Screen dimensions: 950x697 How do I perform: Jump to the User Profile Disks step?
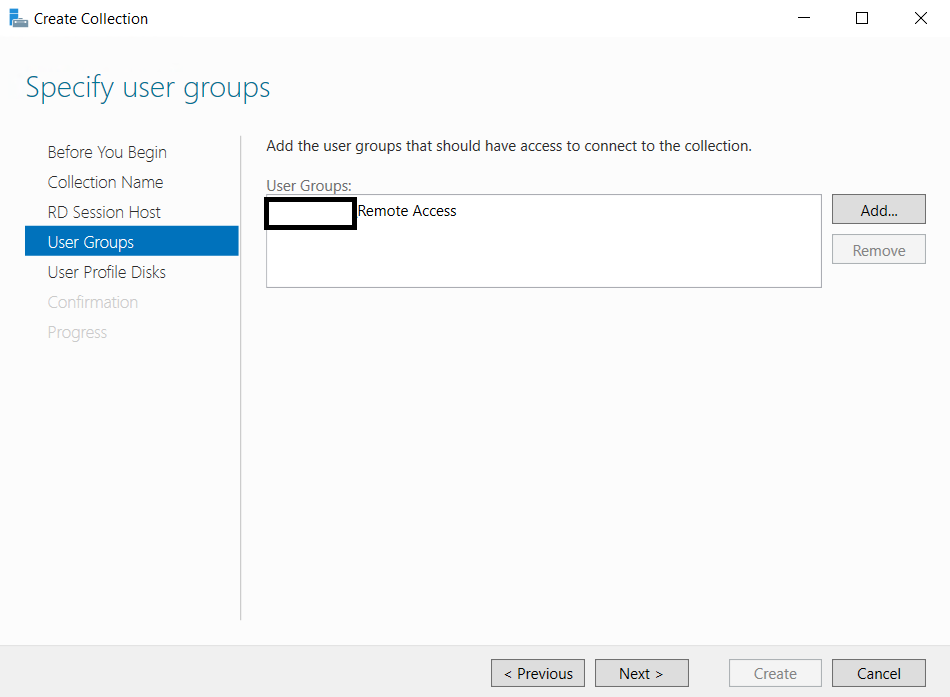[x=107, y=272]
